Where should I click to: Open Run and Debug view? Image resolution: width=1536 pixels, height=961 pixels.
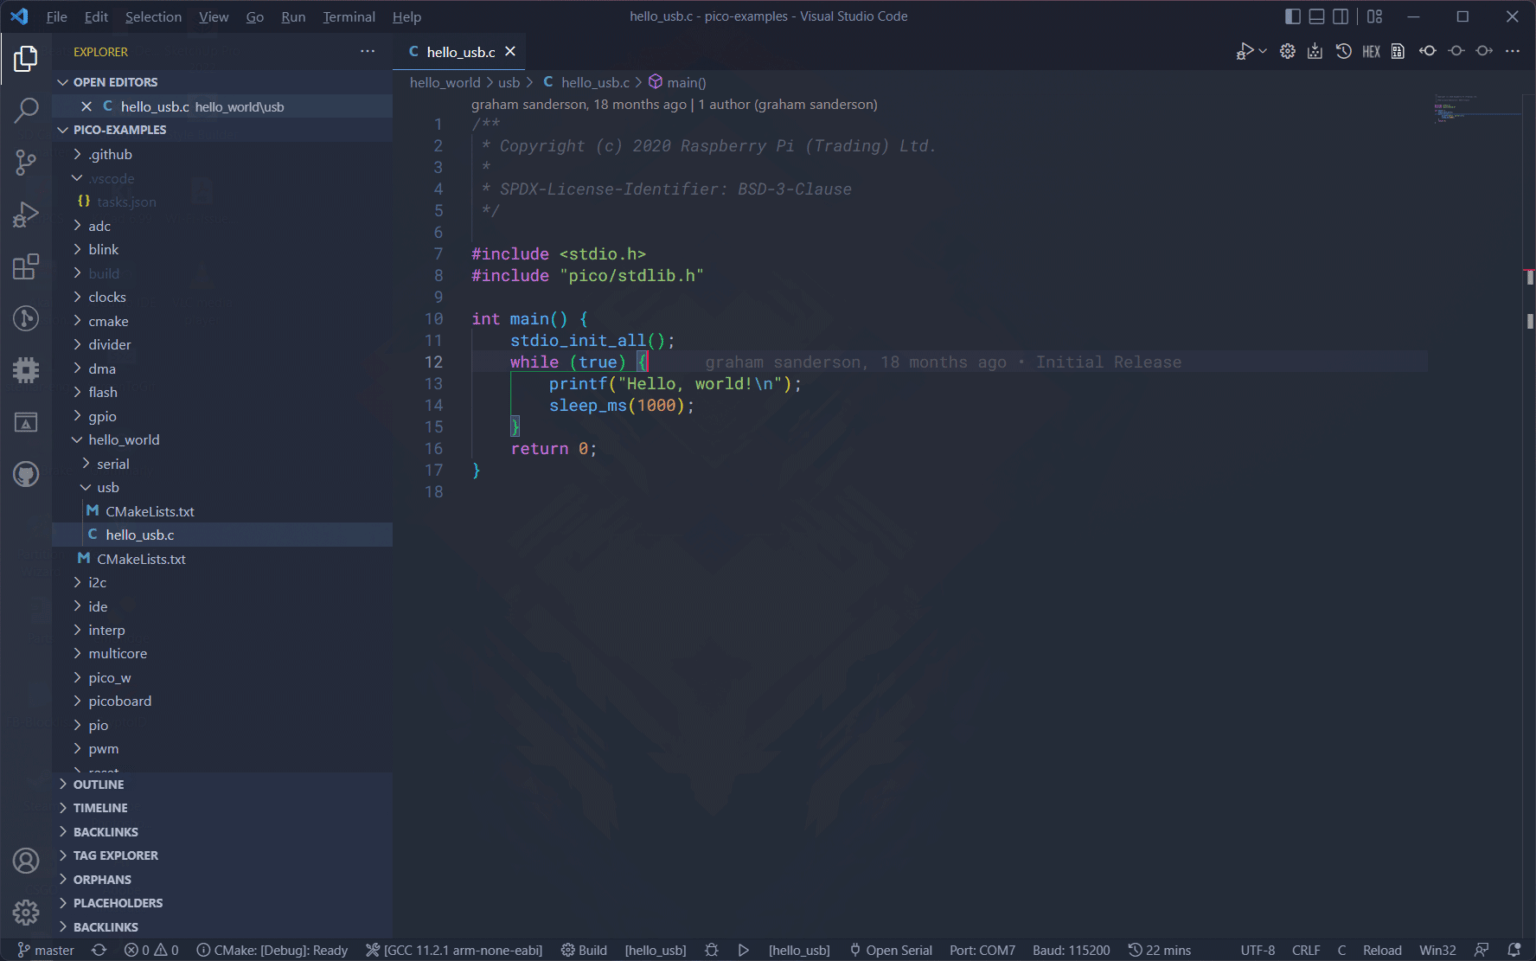[26, 215]
